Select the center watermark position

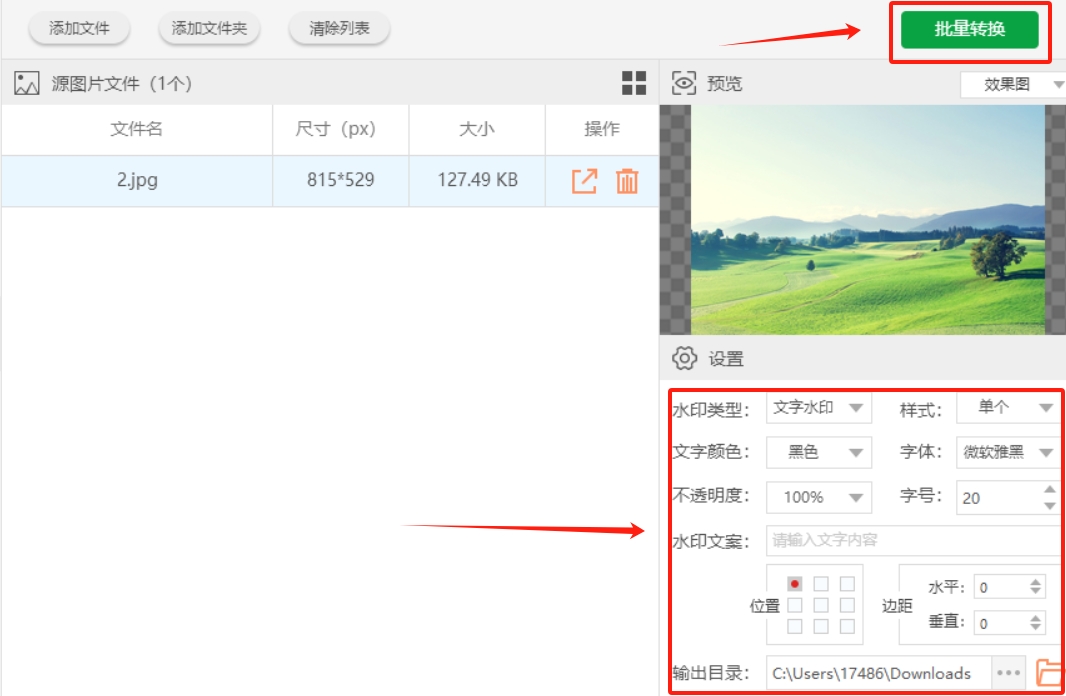coord(821,605)
